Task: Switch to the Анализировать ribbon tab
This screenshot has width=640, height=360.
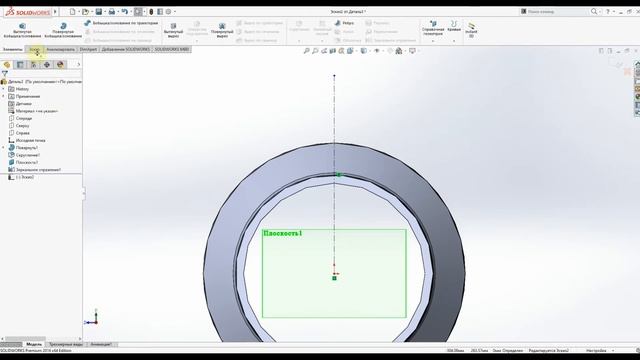Action: tap(60, 49)
